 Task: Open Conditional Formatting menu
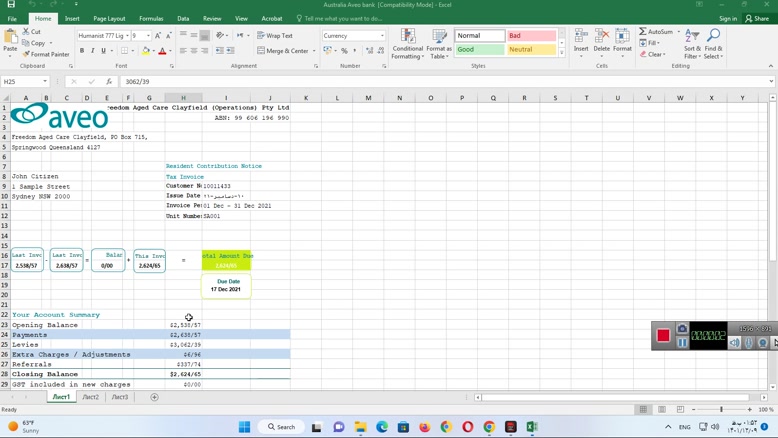click(407, 44)
